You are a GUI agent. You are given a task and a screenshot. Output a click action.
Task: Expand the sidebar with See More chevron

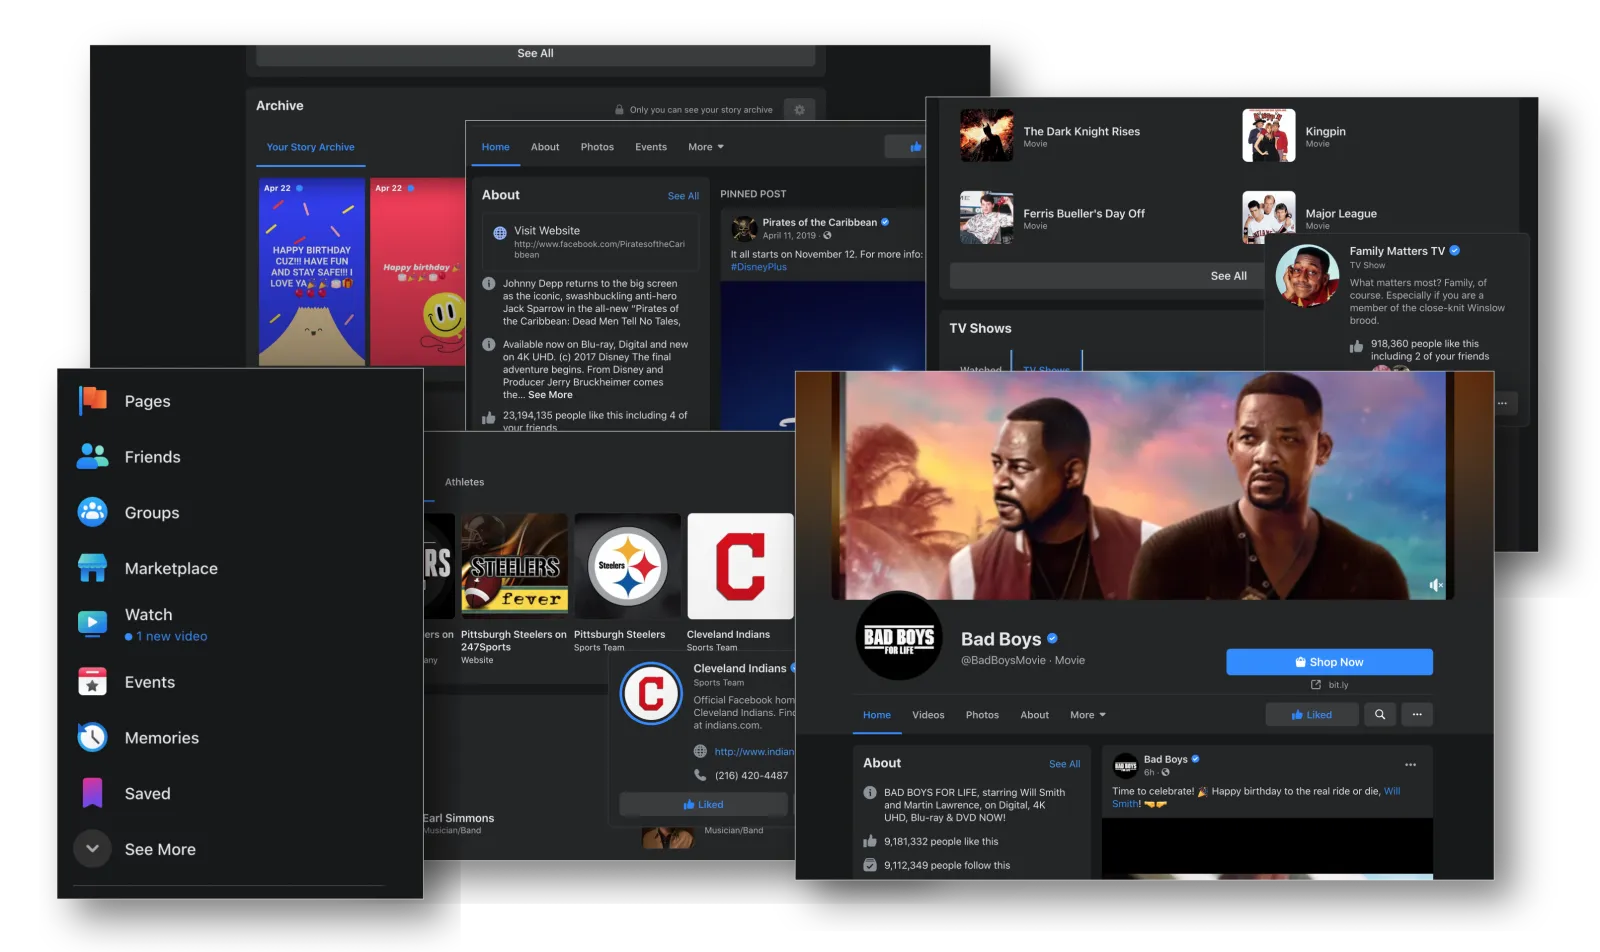pos(92,849)
